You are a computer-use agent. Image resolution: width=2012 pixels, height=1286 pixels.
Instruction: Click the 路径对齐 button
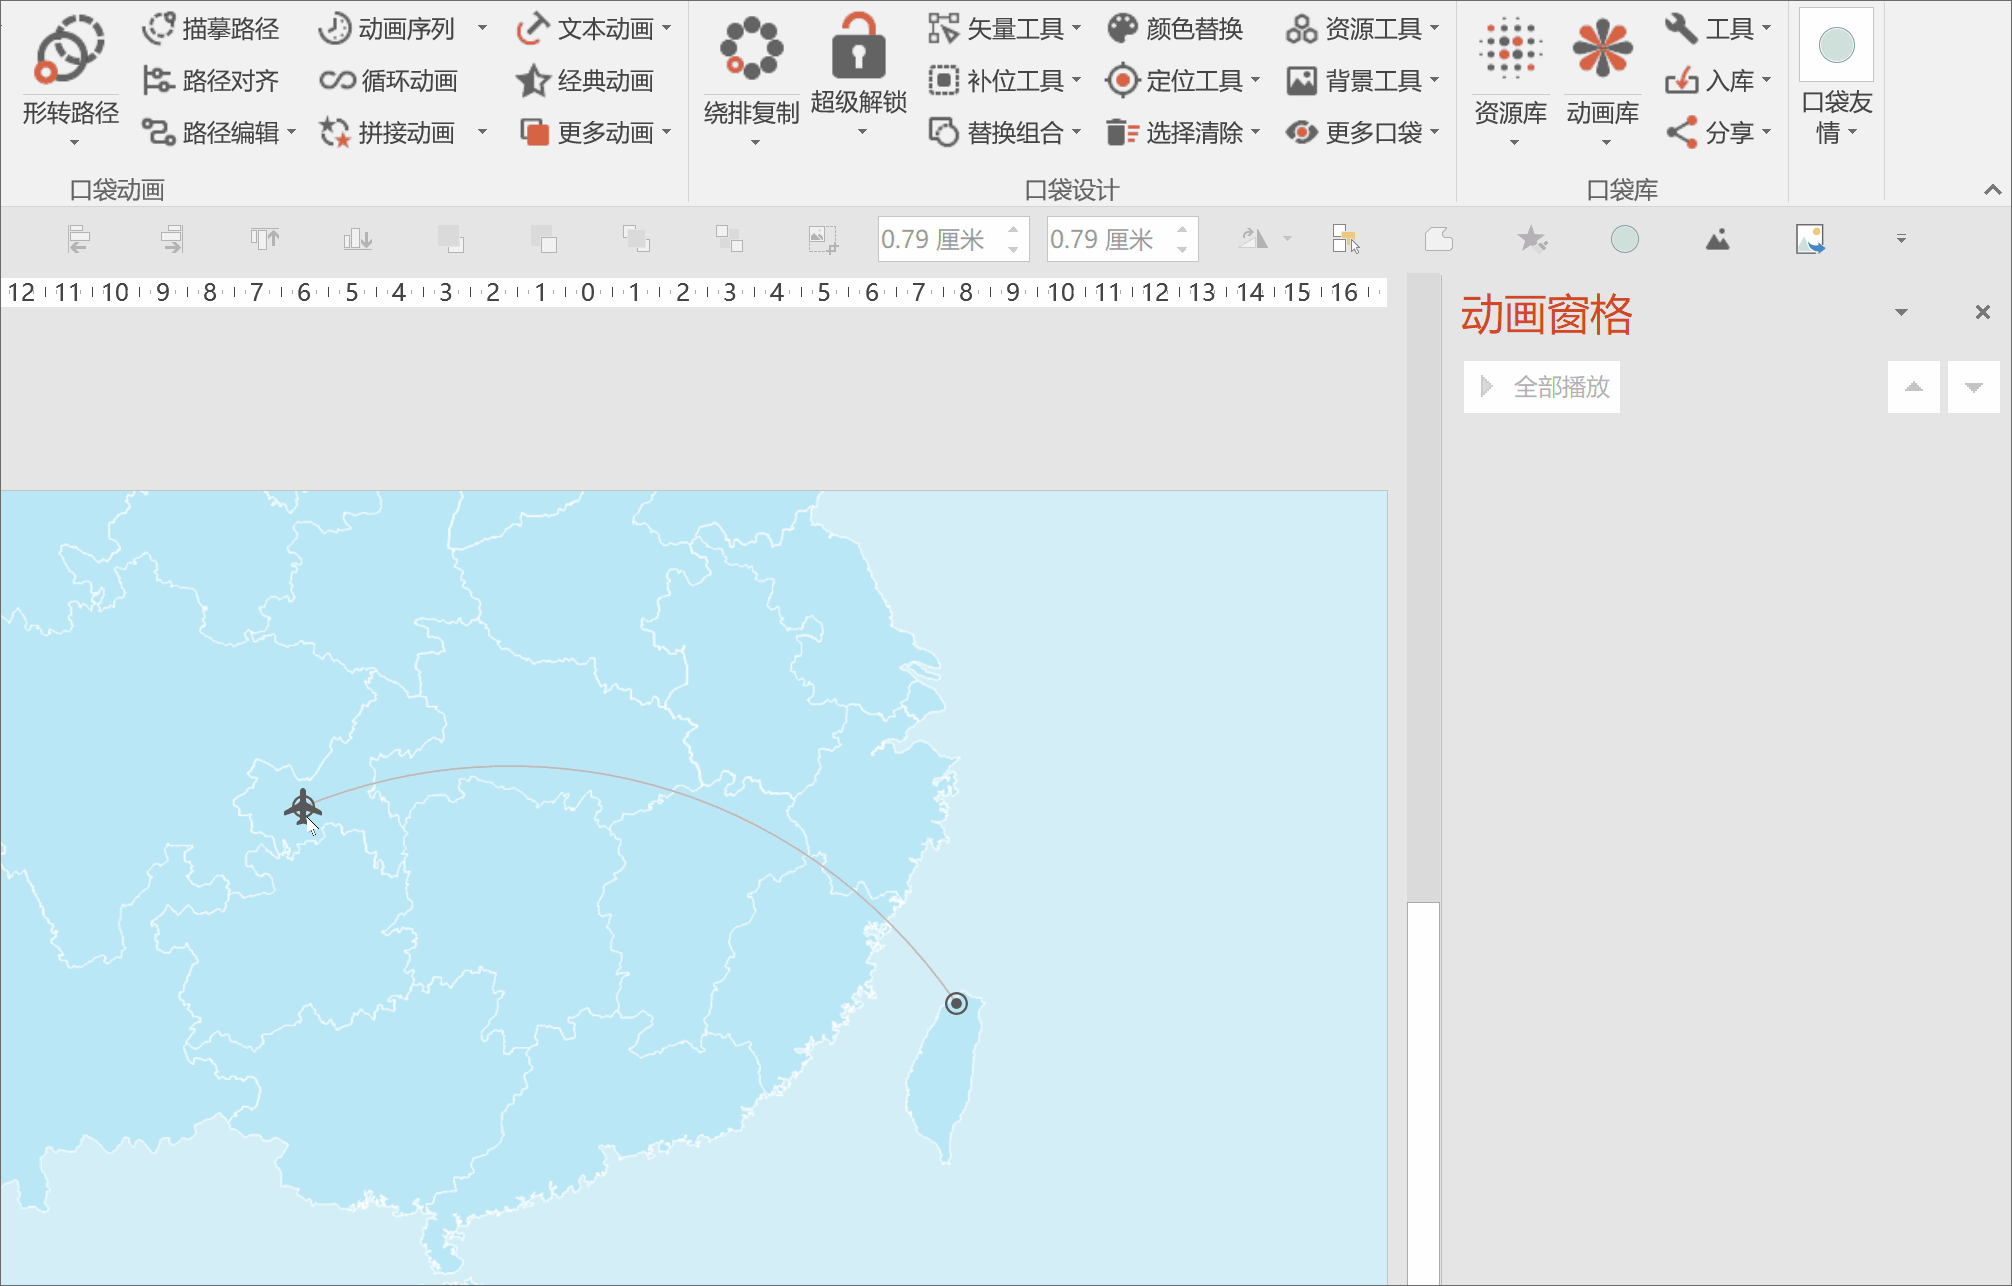point(211,81)
